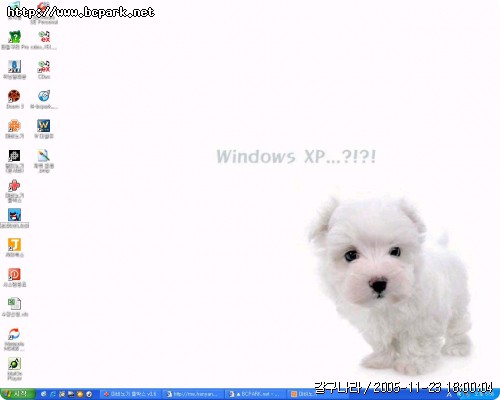Viewport: 500px width, 400px height.
Task: Open the green question-mark icon on the desktop
Action: [x=14, y=37]
